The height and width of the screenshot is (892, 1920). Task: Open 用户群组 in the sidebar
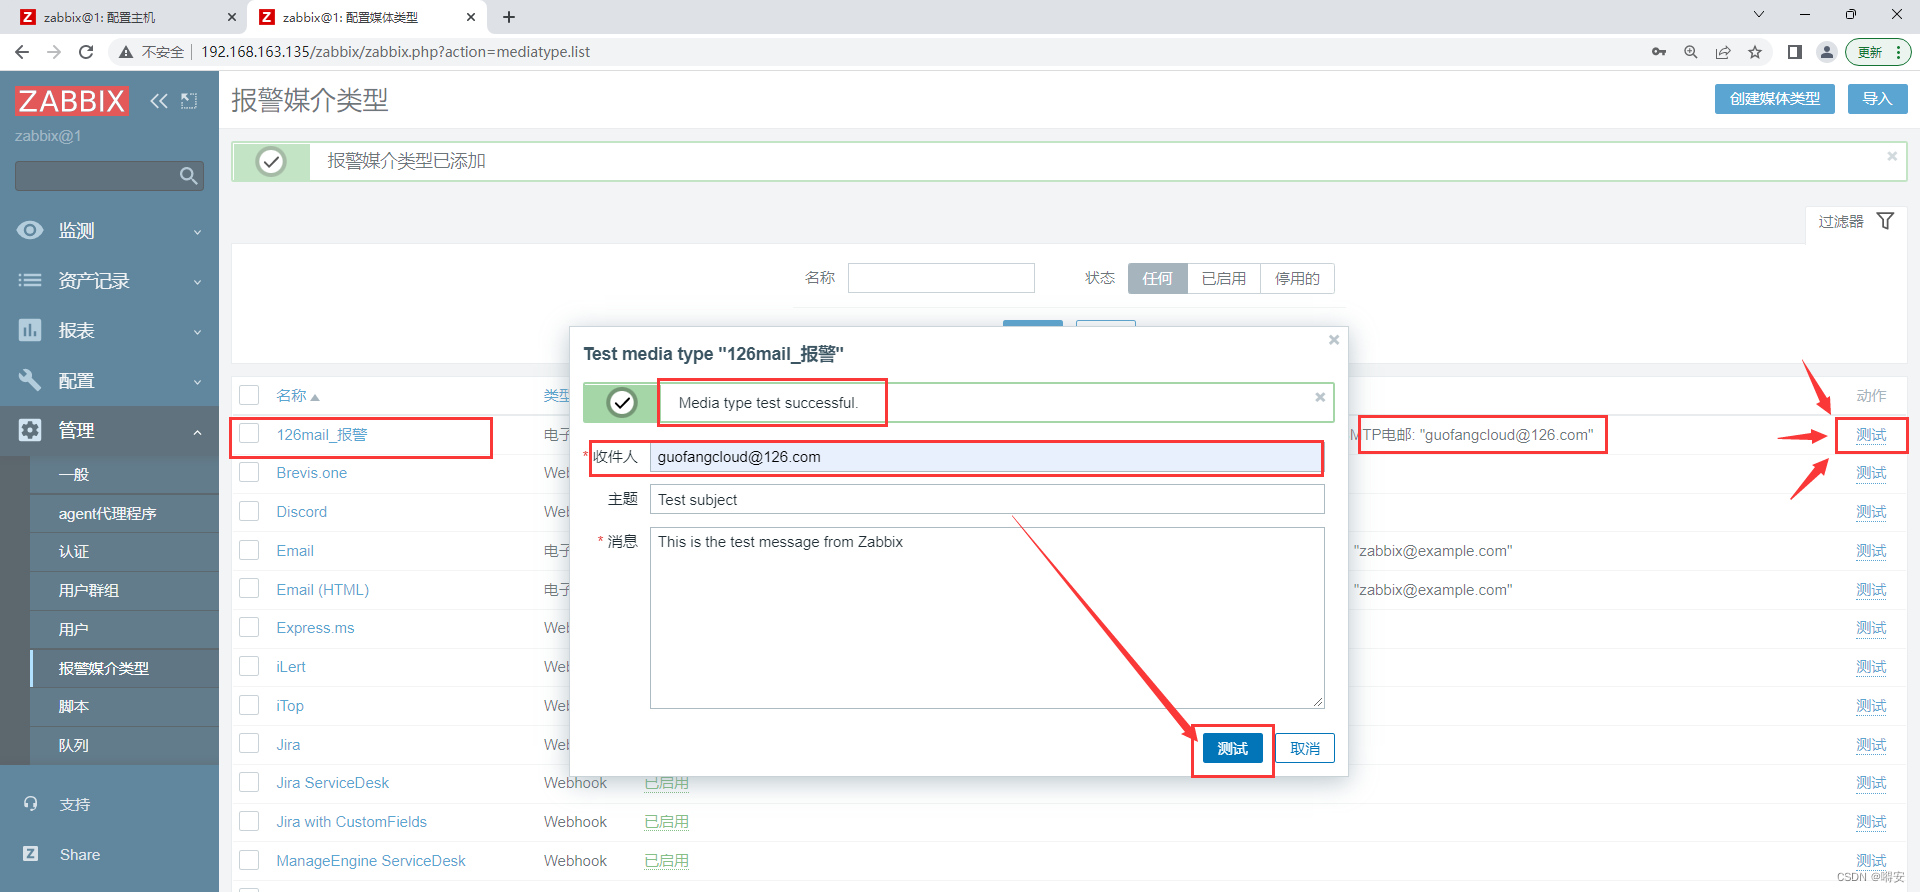[88, 590]
